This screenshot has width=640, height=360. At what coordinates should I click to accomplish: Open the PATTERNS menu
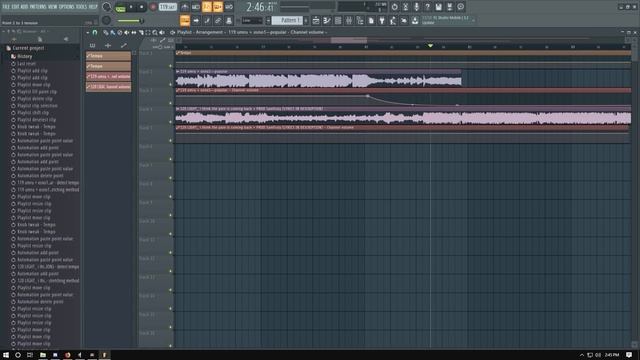point(38,7)
